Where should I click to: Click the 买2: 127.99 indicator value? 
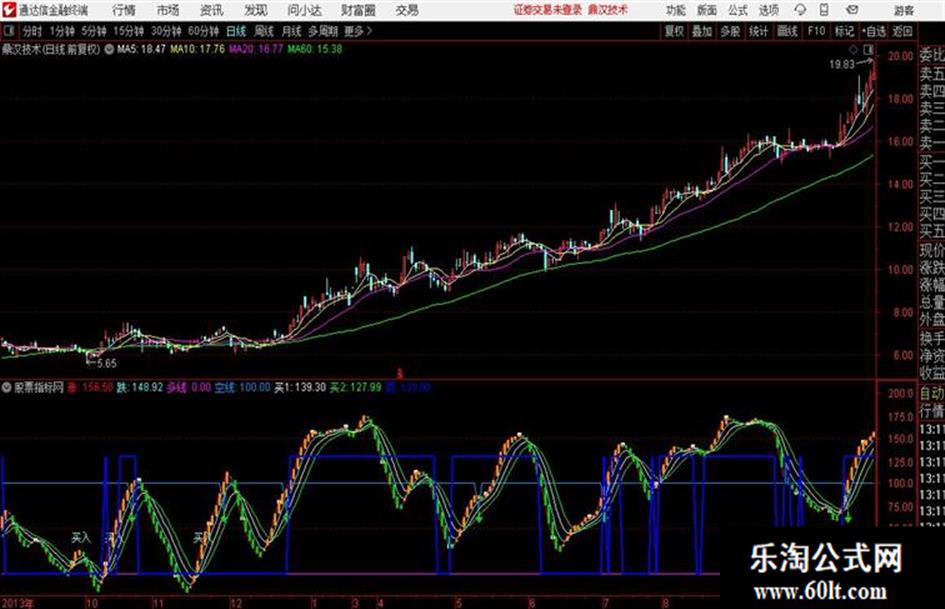tap(356, 387)
